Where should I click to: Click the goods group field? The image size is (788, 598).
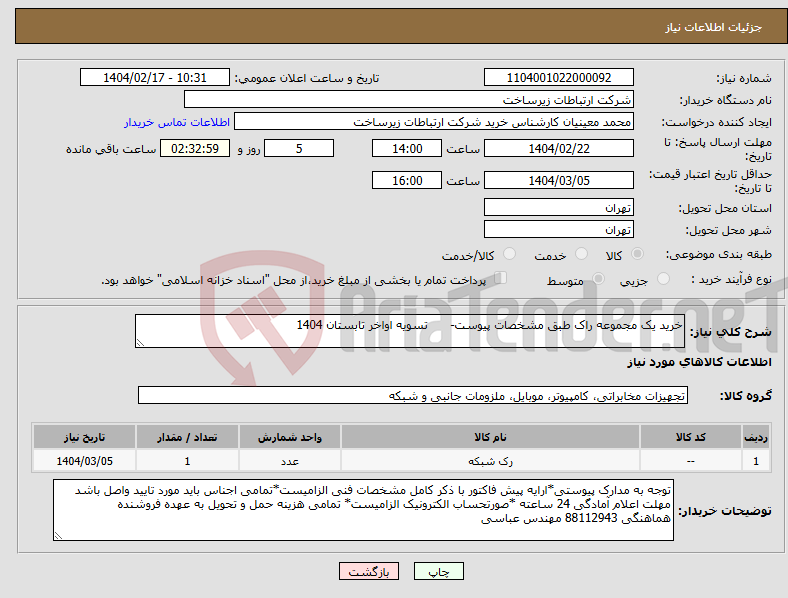coord(413,395)
